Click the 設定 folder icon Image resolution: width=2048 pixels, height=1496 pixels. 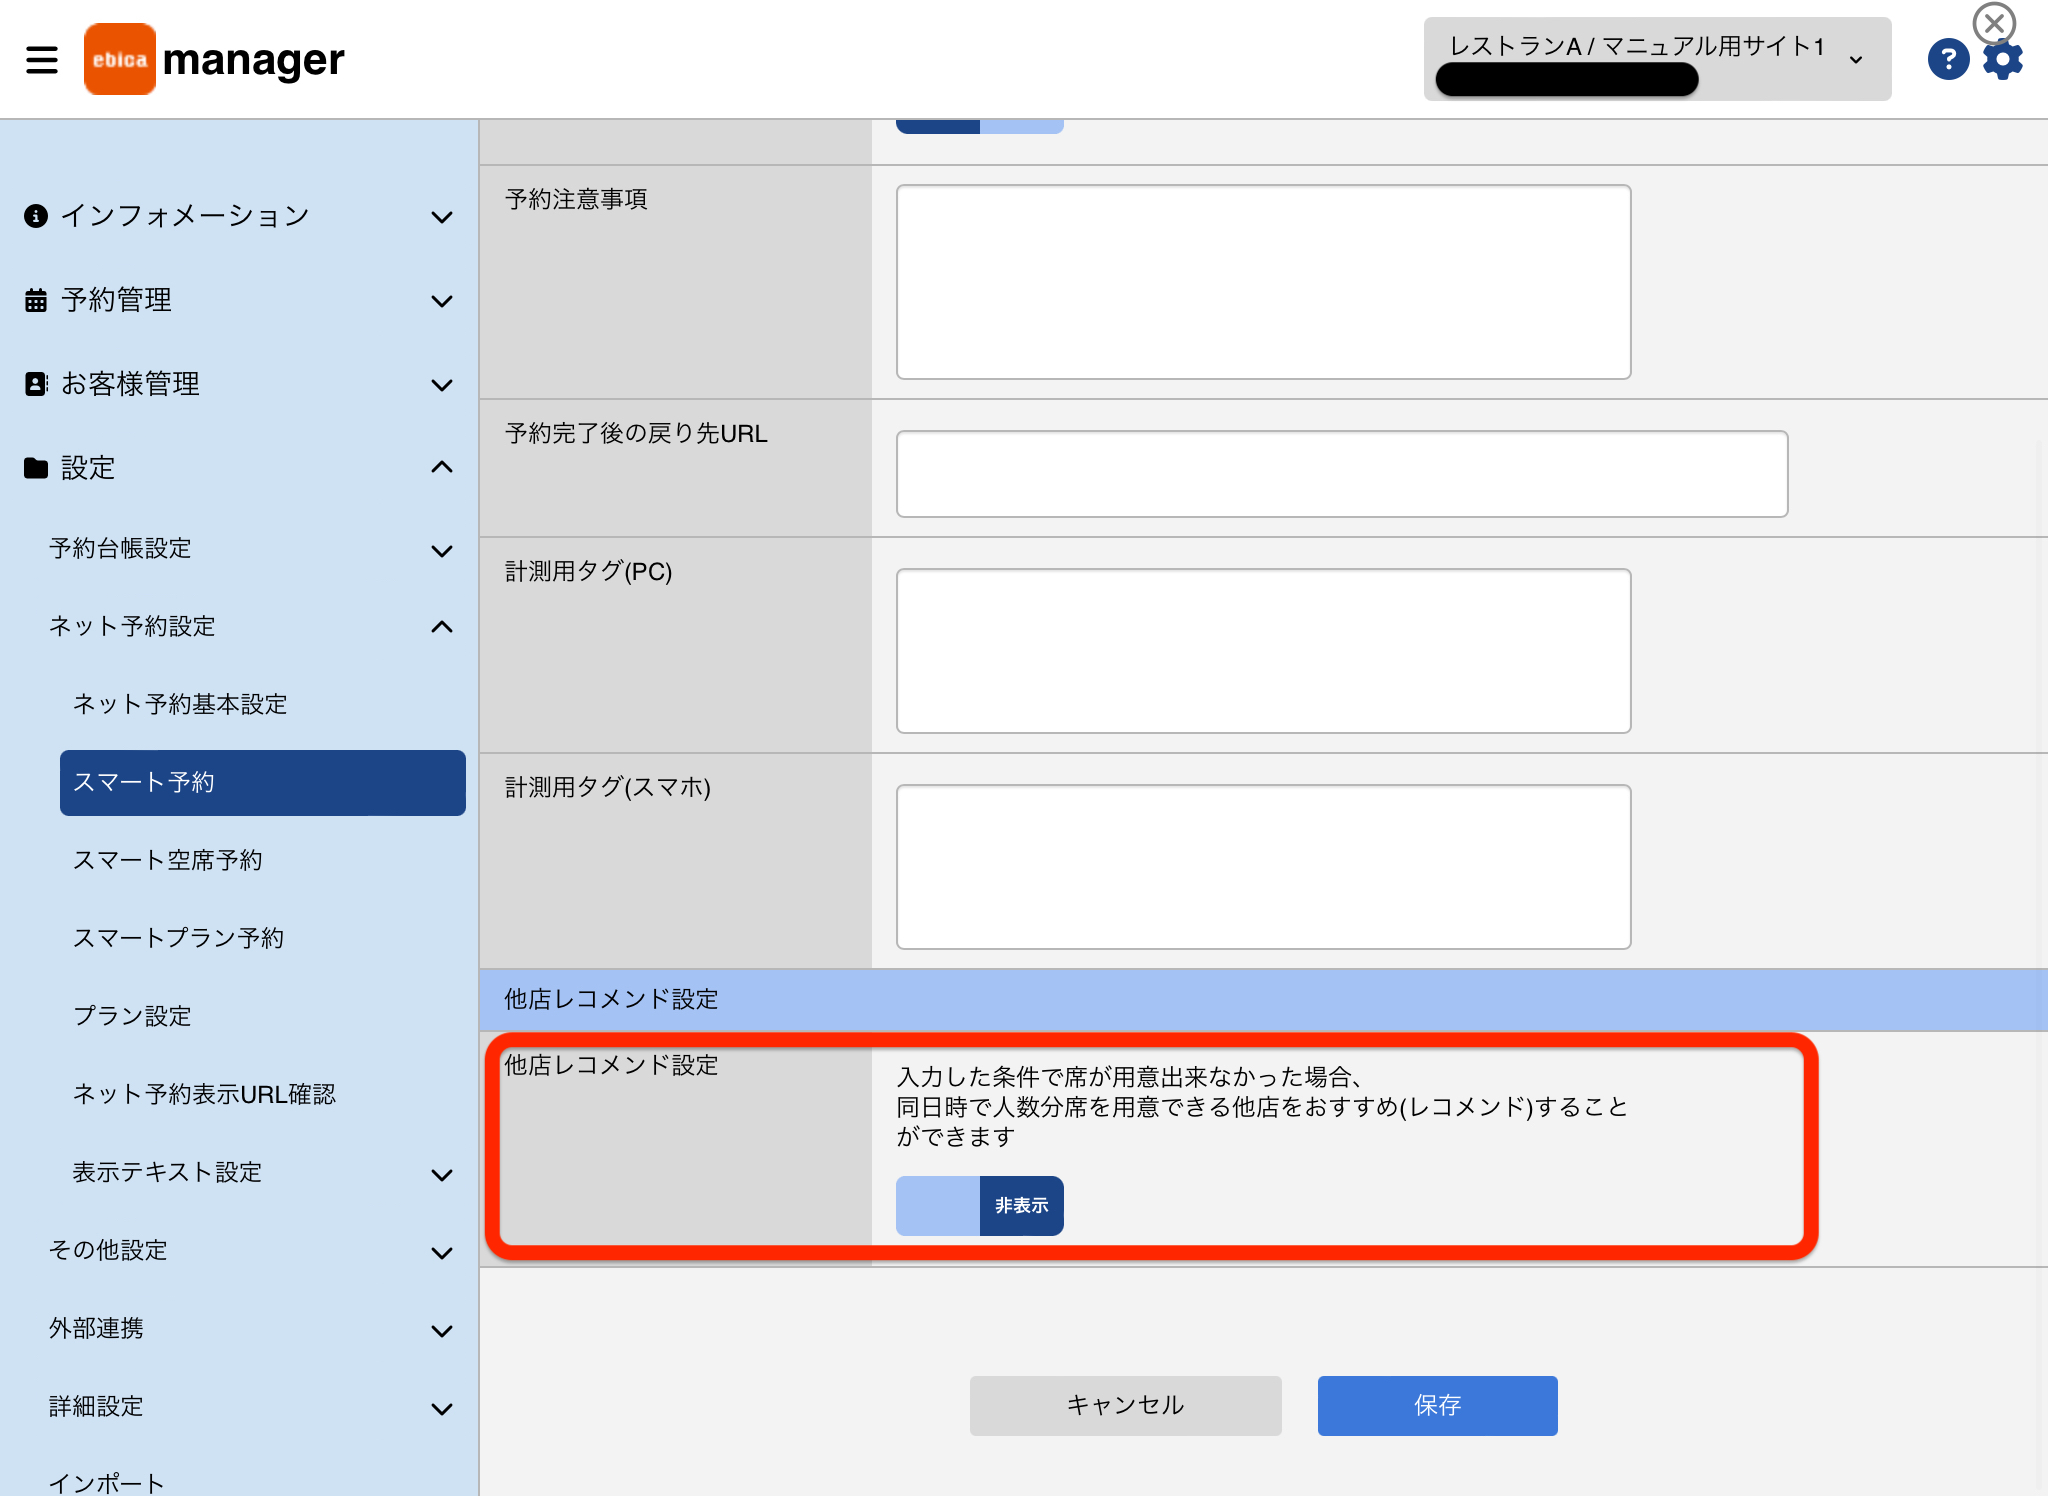click(x=36, y=467)
